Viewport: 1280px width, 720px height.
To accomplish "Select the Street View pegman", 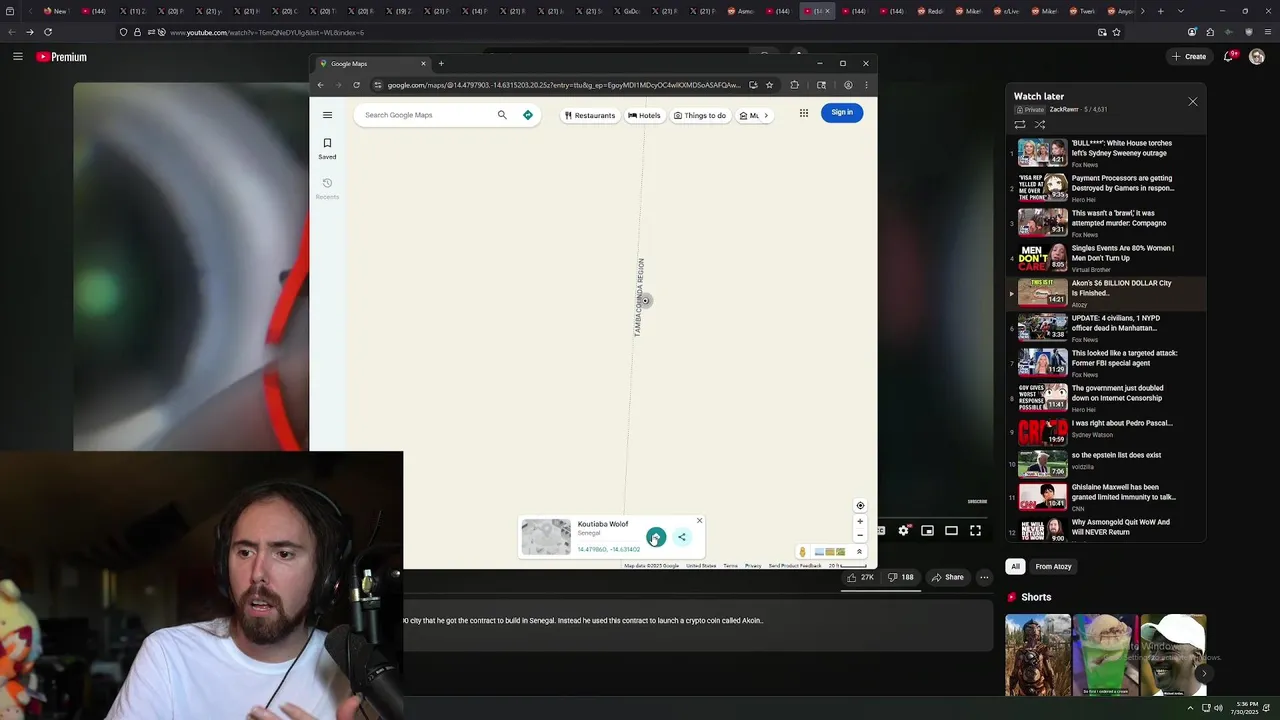I will pos(802,552).
